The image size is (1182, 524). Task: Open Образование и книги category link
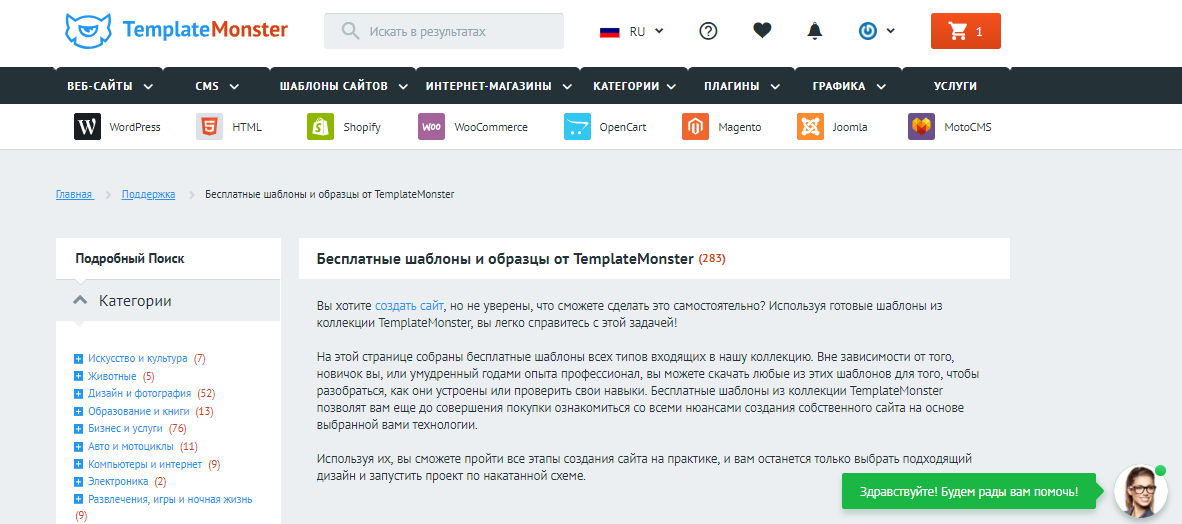pos(139,411)
